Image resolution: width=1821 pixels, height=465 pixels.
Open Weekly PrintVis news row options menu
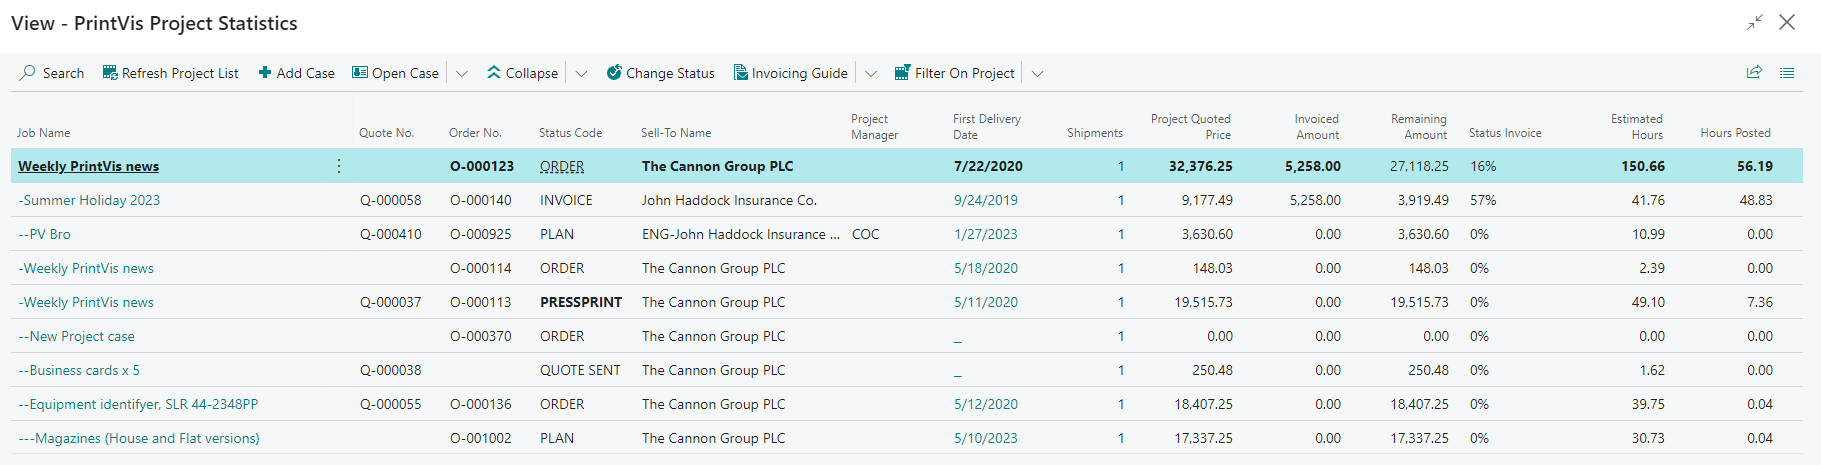(339, 166)
